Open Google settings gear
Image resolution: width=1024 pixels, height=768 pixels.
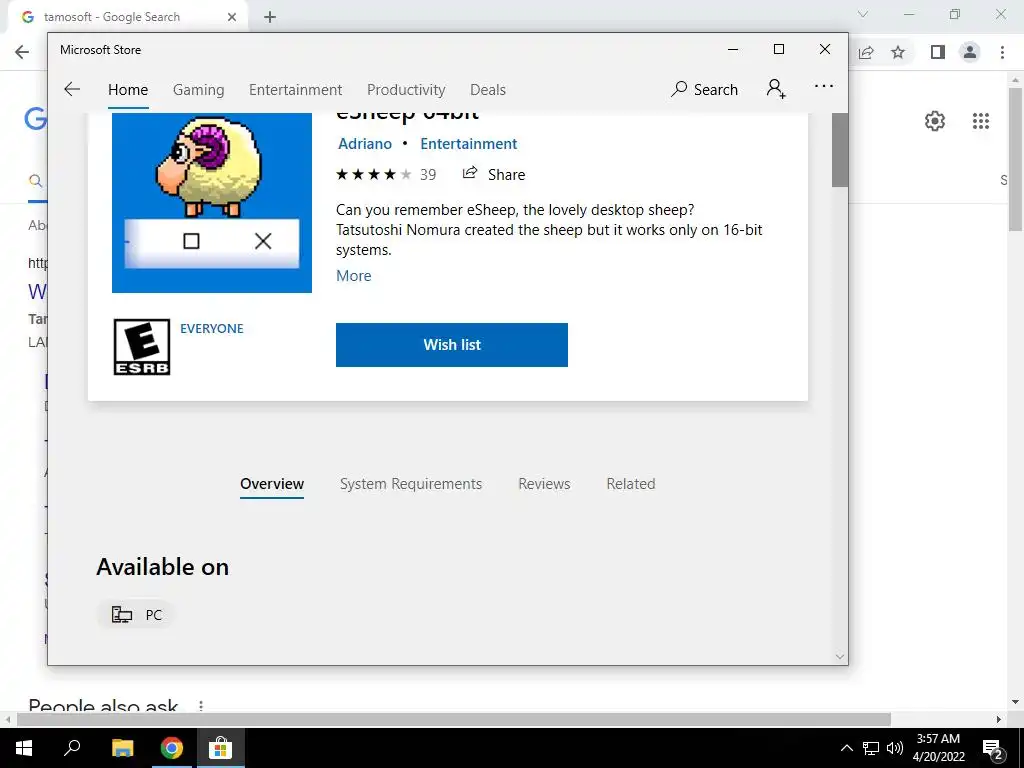pyautogui.click(x=935, y=121)
